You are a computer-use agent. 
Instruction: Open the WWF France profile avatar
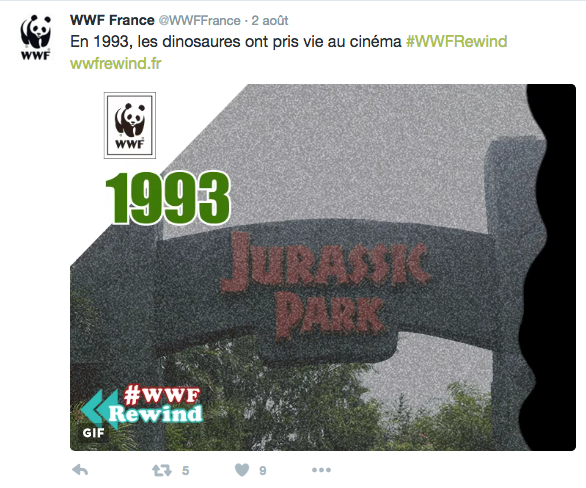click(36, 37)
